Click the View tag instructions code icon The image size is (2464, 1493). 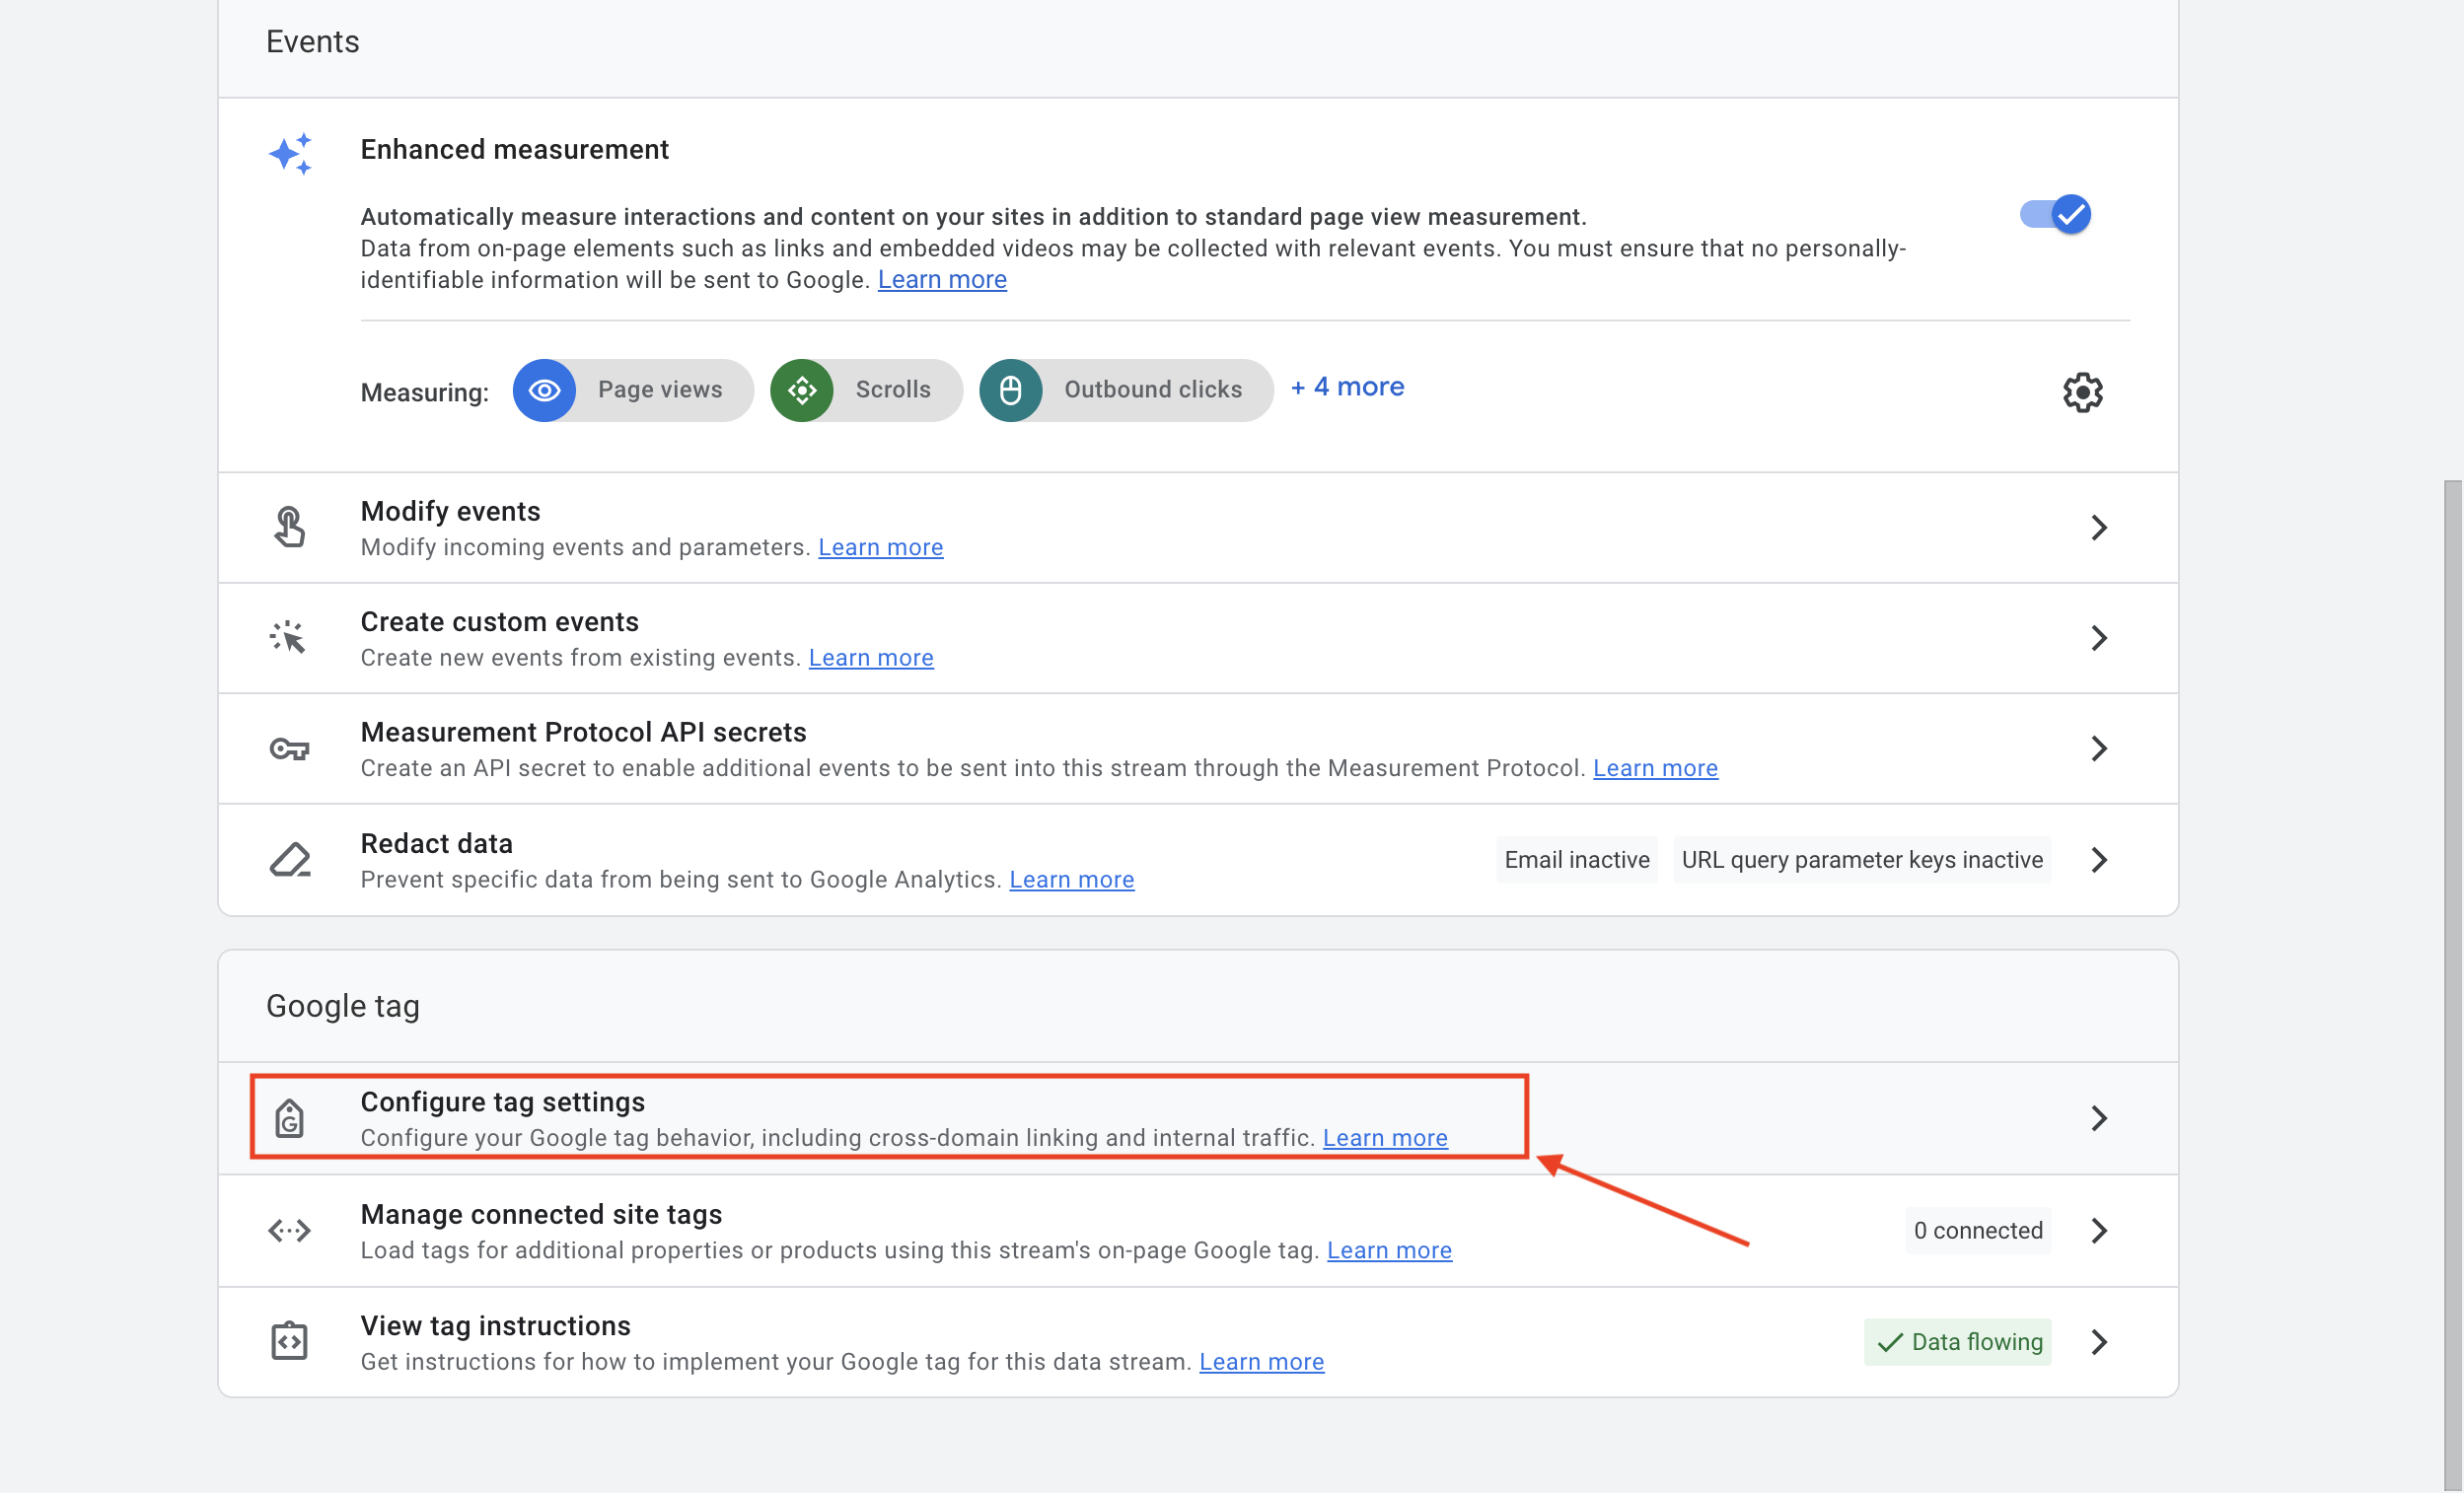289,1341
